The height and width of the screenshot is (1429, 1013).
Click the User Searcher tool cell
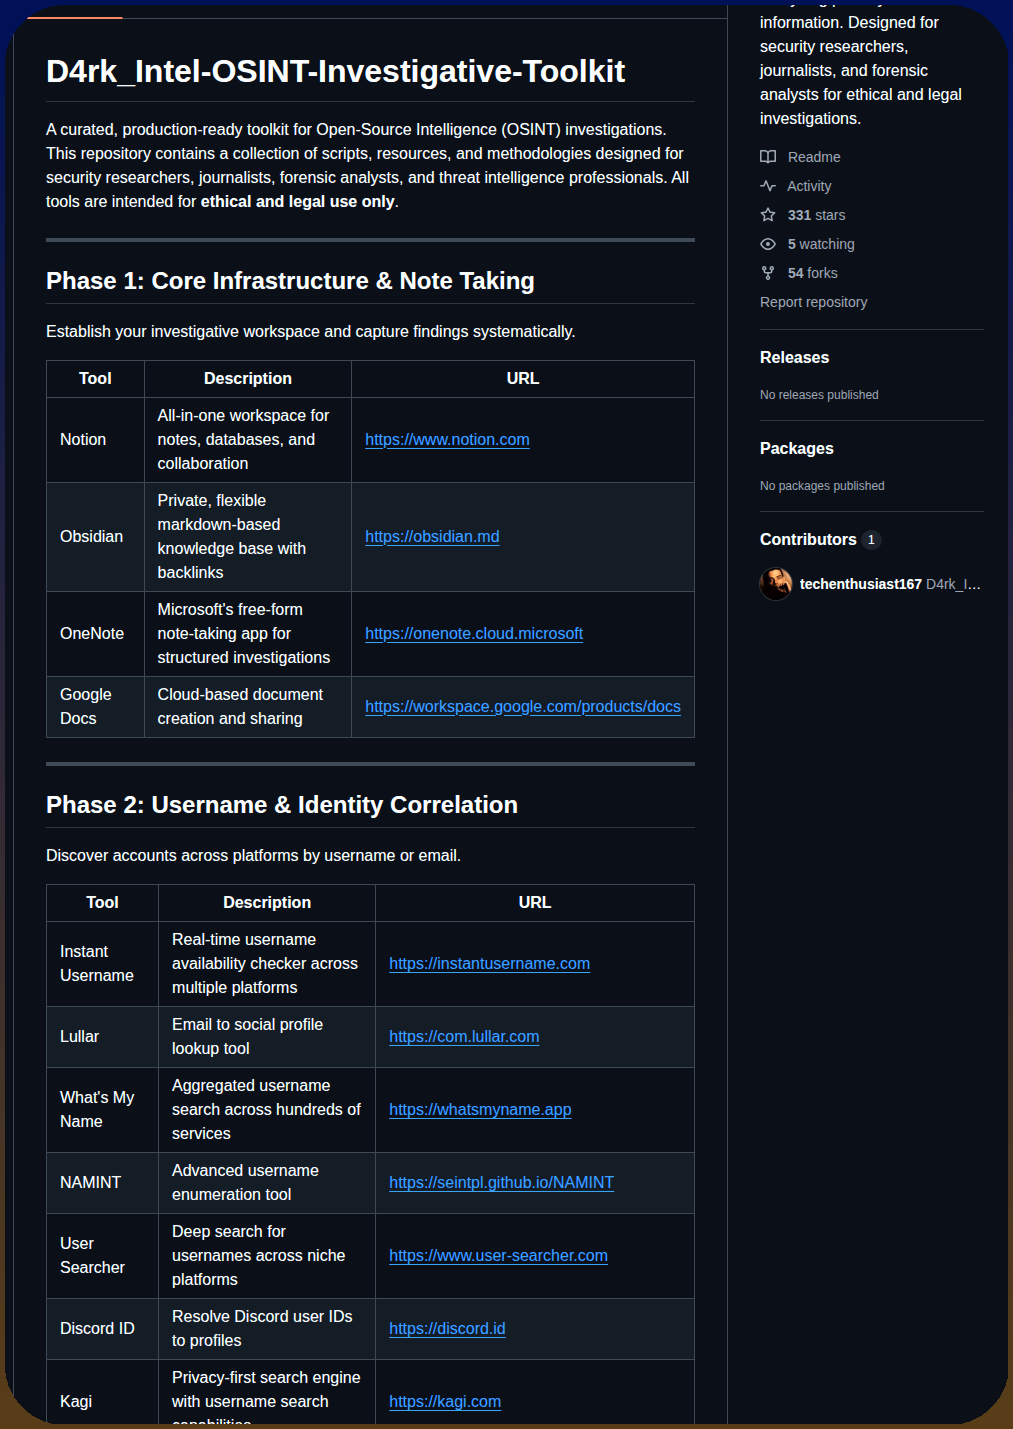102,1256
